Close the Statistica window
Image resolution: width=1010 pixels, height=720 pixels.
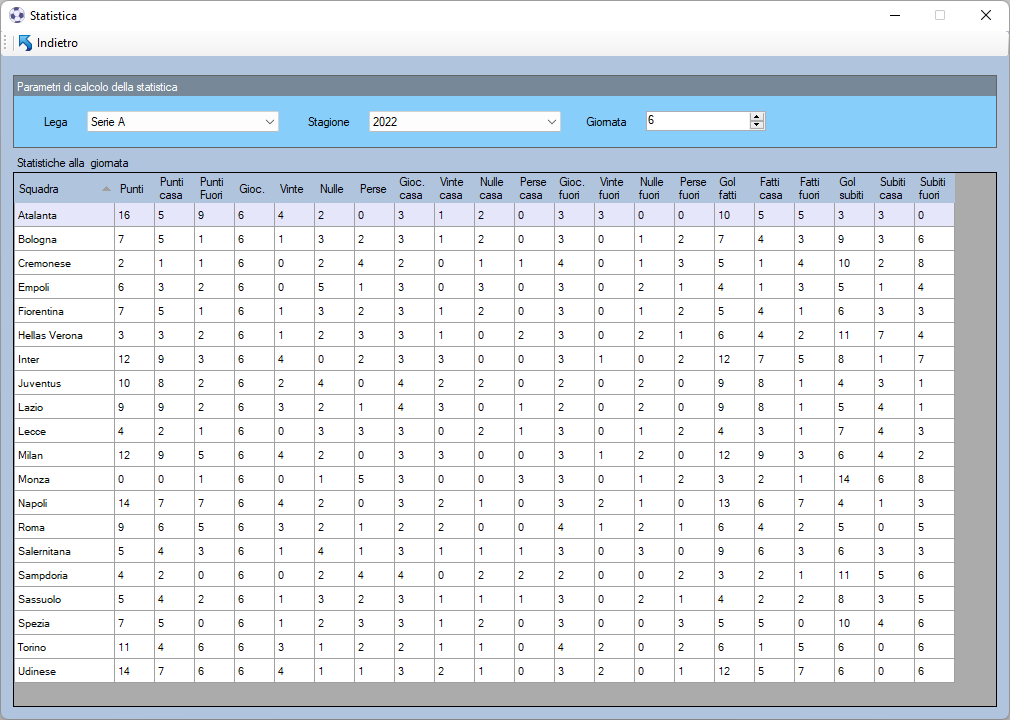pyautogui.click(x=986, y=15)
